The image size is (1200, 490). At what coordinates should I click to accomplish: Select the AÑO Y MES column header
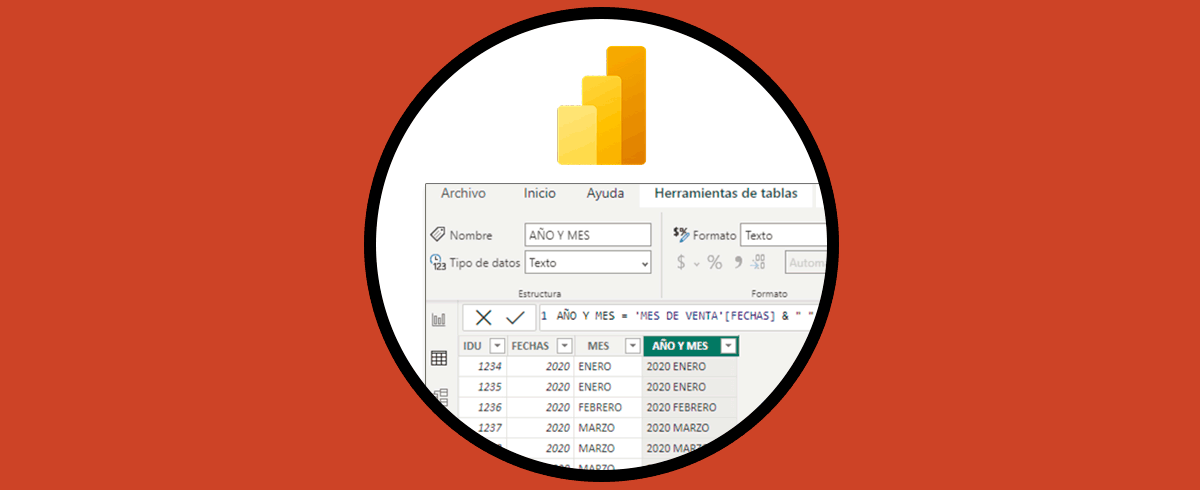click(x=691, y=346)
